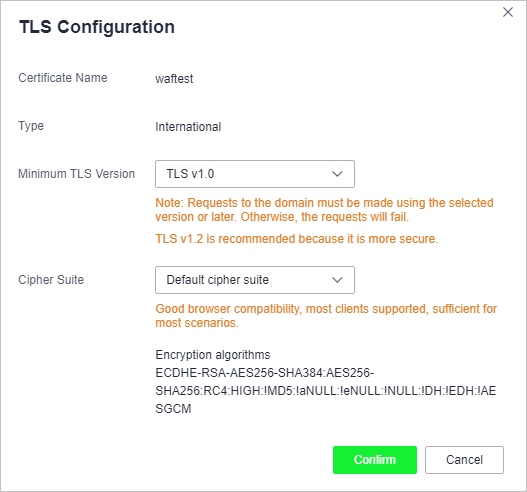Image resolution: width=527 pixels, height=492 pixels.
Task: Select the waftest certificate name value
Action: (x=174, y=79)
